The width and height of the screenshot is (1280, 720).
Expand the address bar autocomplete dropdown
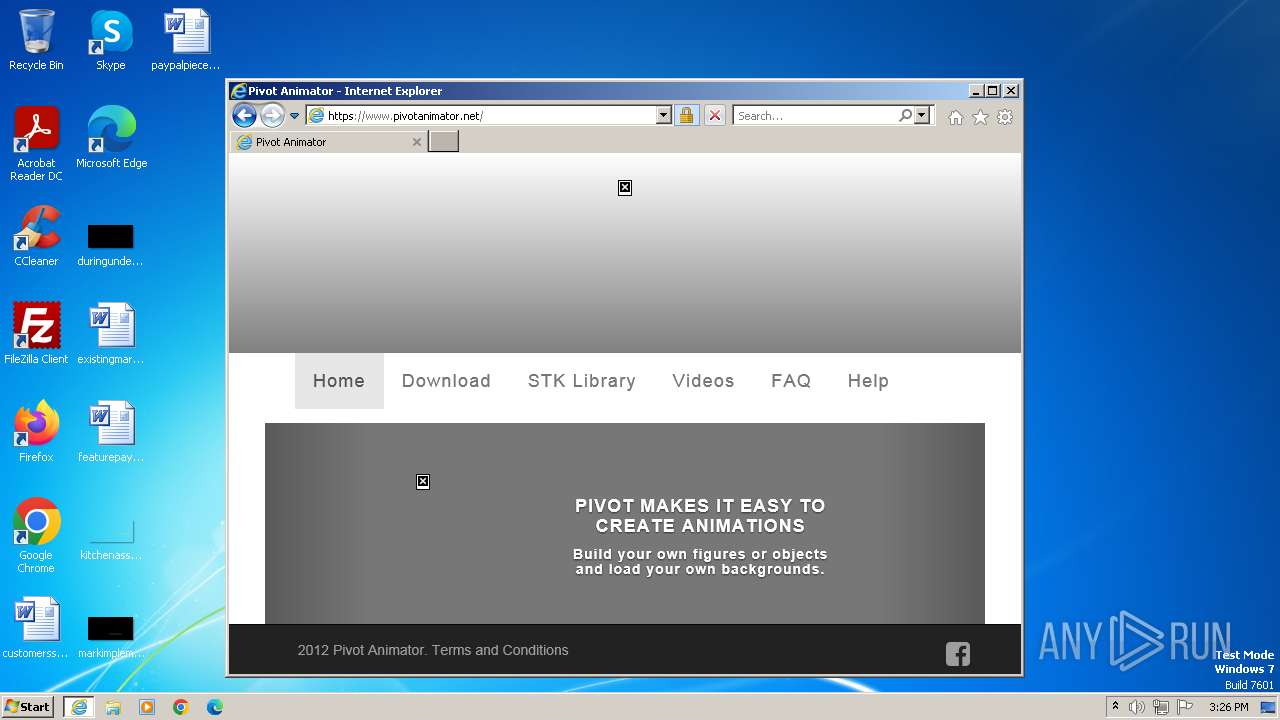663,116
